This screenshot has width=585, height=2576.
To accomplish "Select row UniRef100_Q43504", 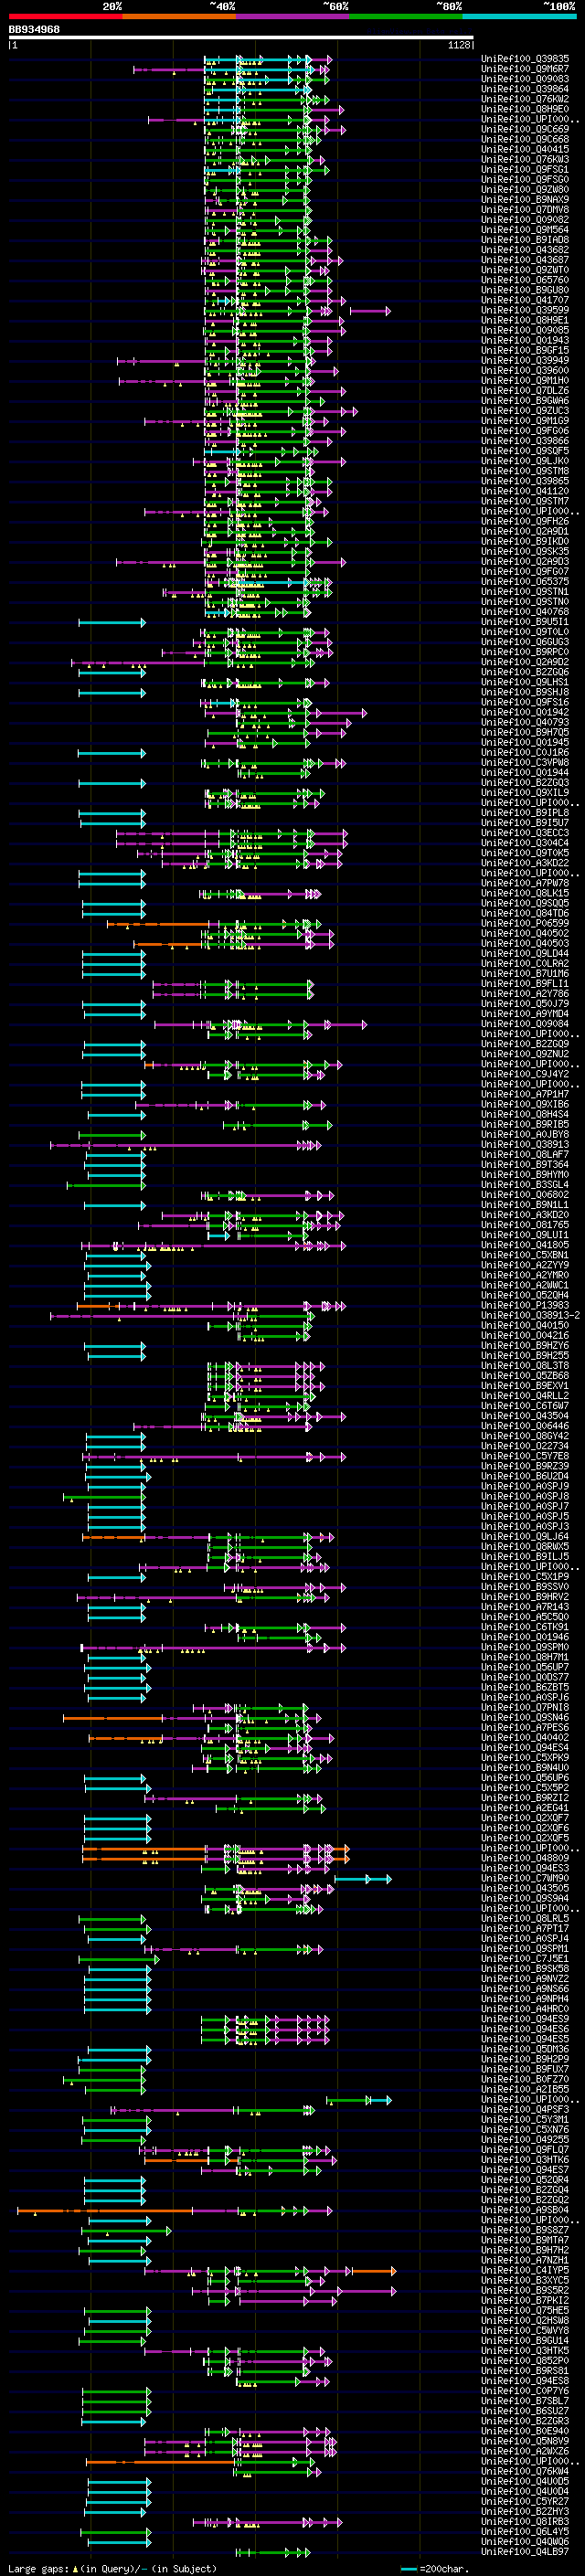I will (x=525, y=1416).
